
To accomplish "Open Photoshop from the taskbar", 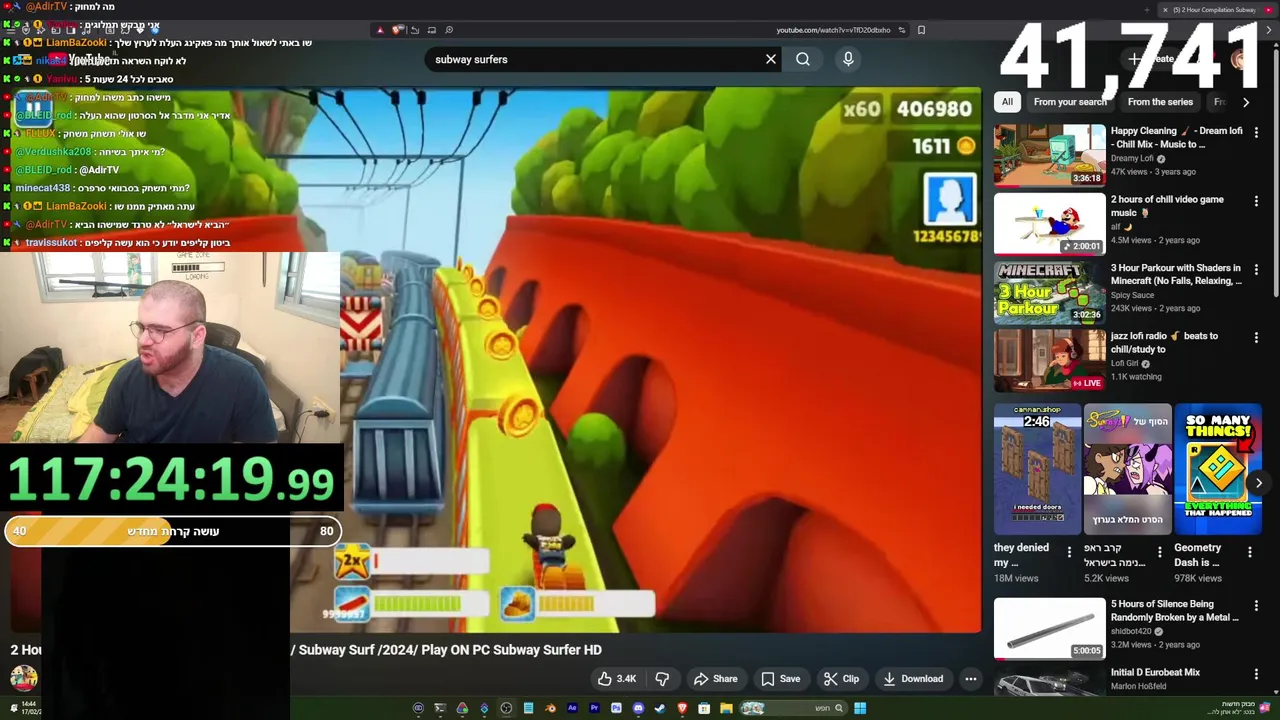I will [x=616, y=708].
